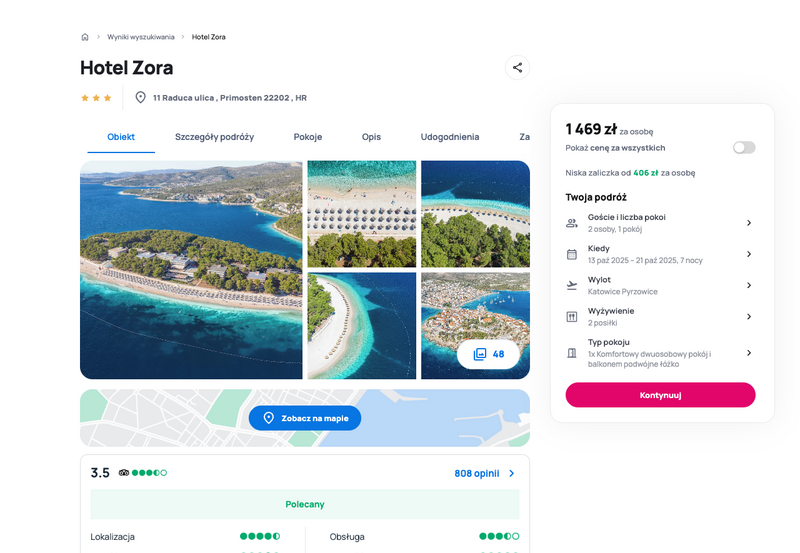This screenshot has height=553, width=800.
Task: Open the large aerial hotel photo
Action: click(191, 270)
